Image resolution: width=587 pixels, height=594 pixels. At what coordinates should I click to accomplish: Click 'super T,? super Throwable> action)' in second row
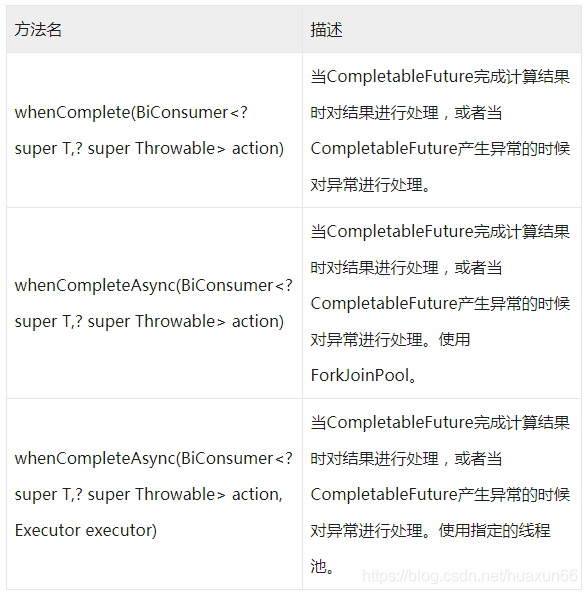149,321
